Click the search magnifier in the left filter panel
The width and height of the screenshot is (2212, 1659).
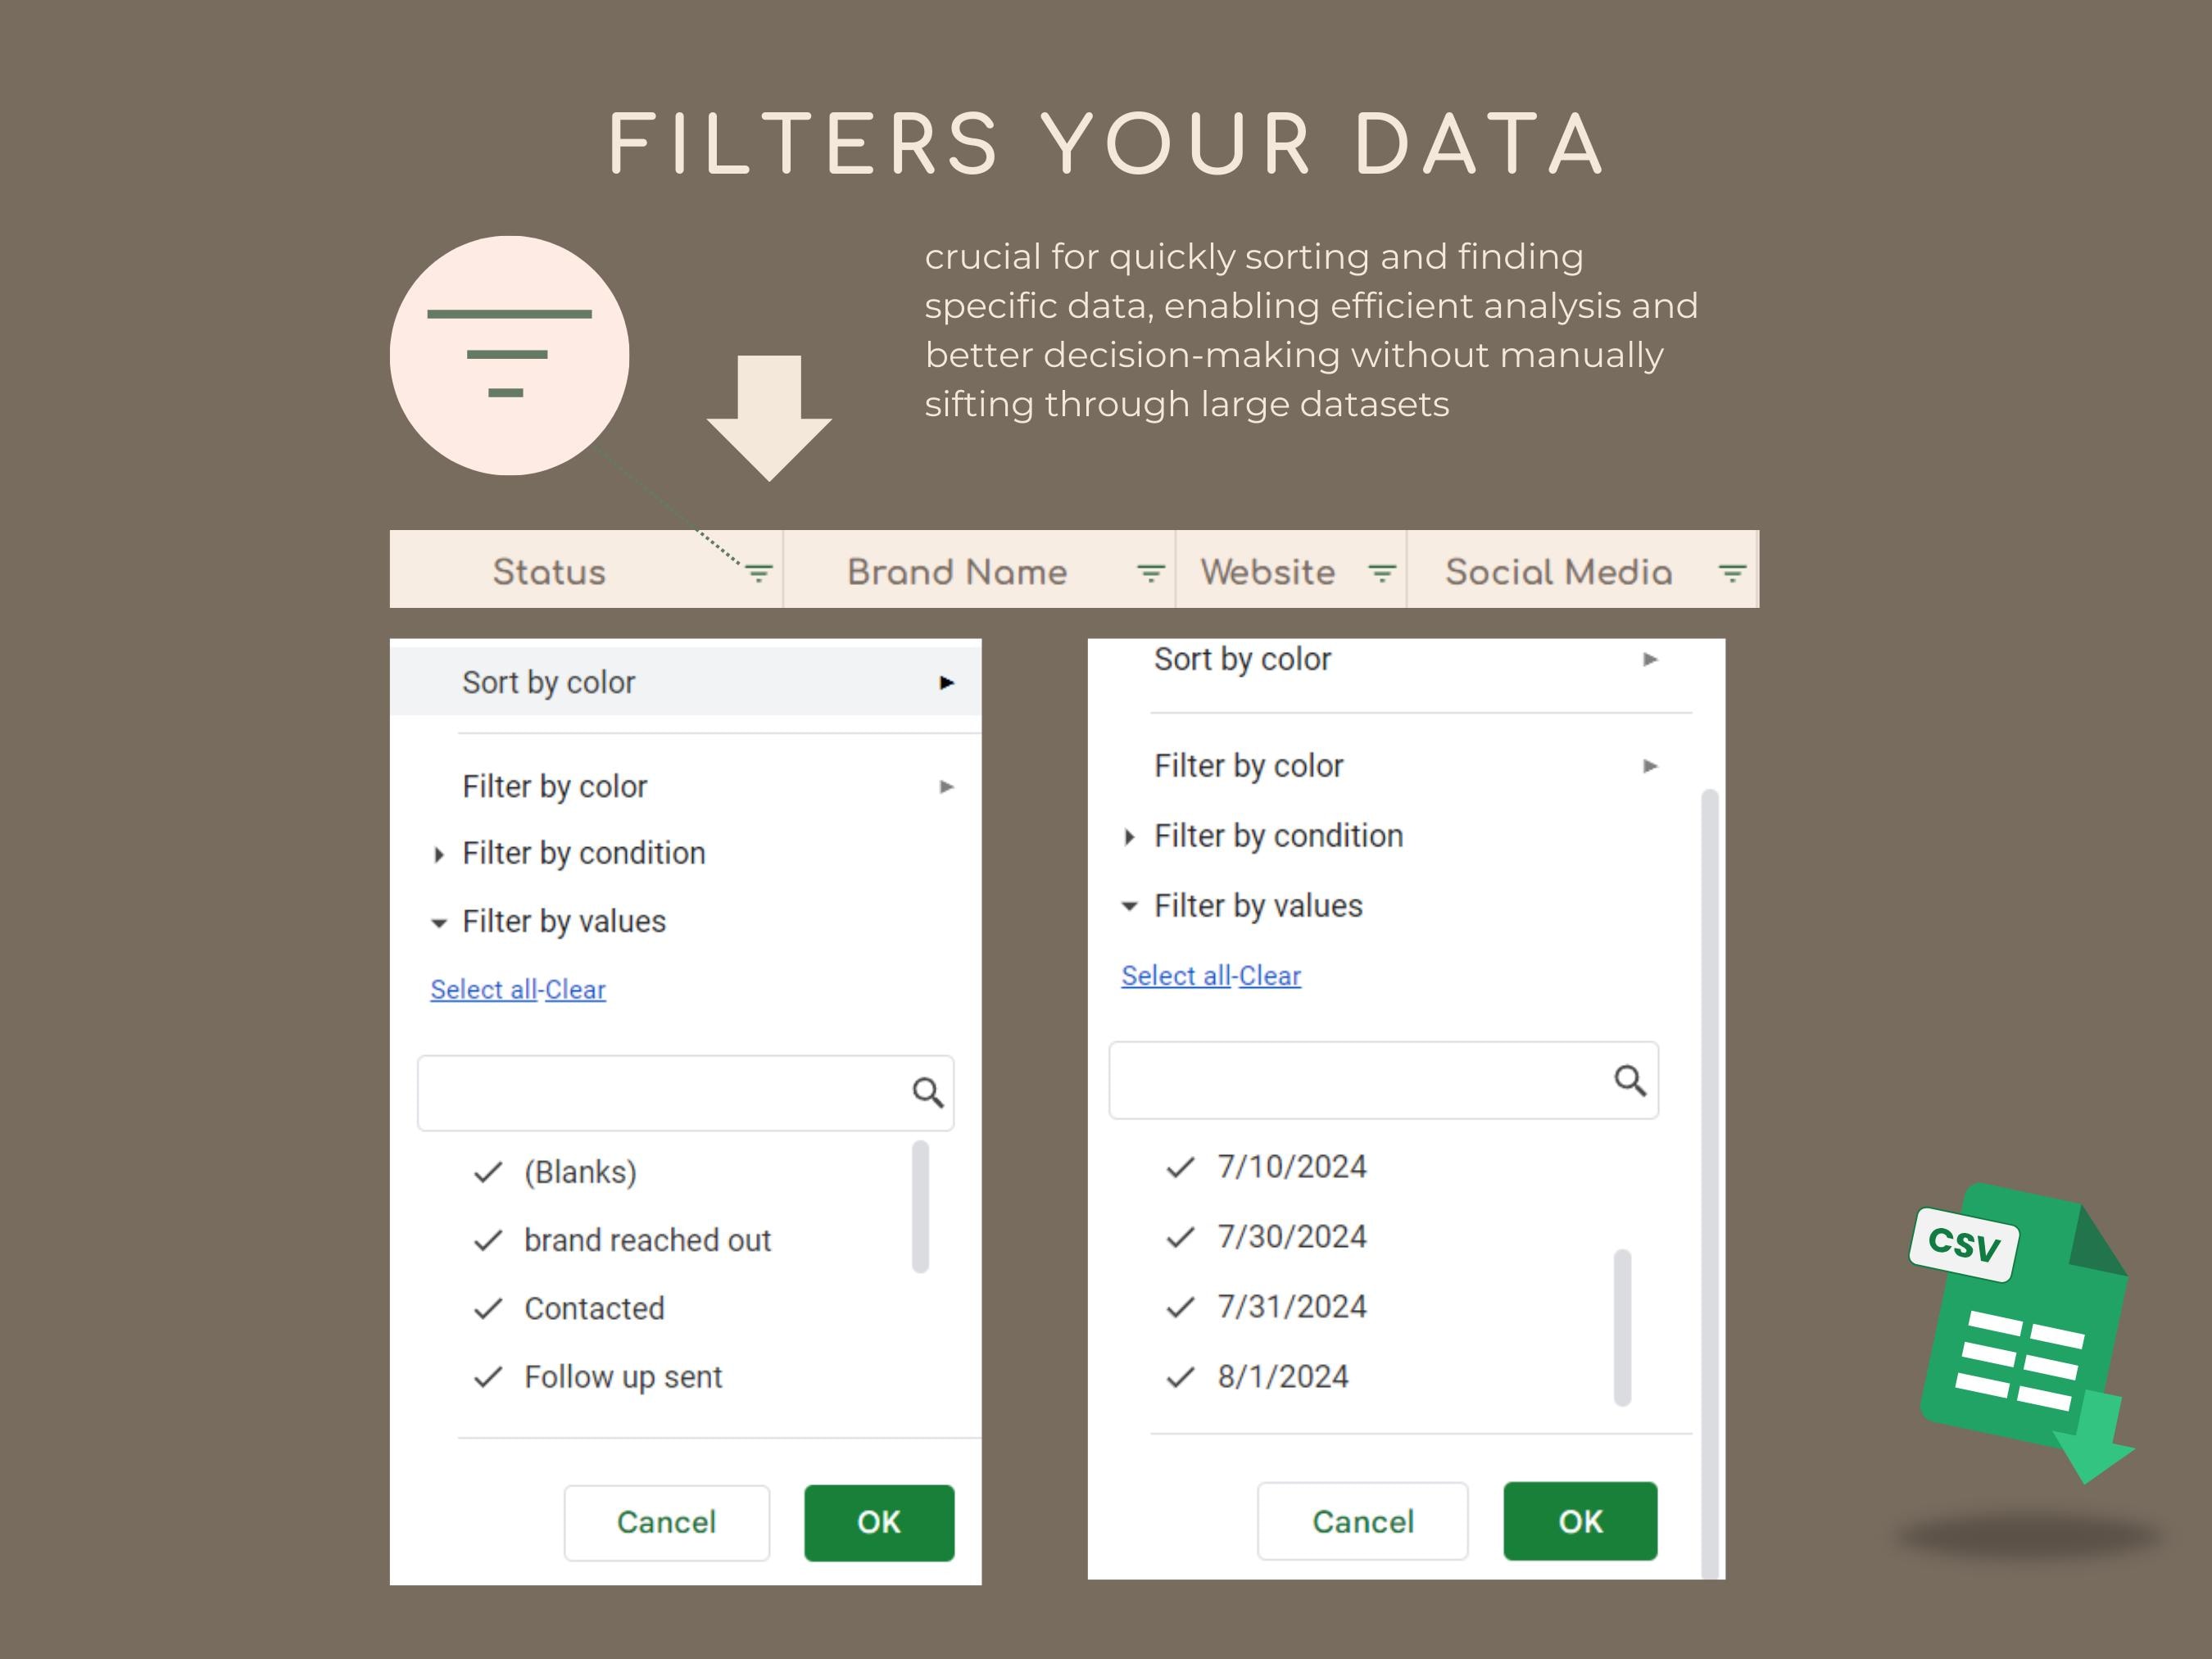tap(928, 1092)
